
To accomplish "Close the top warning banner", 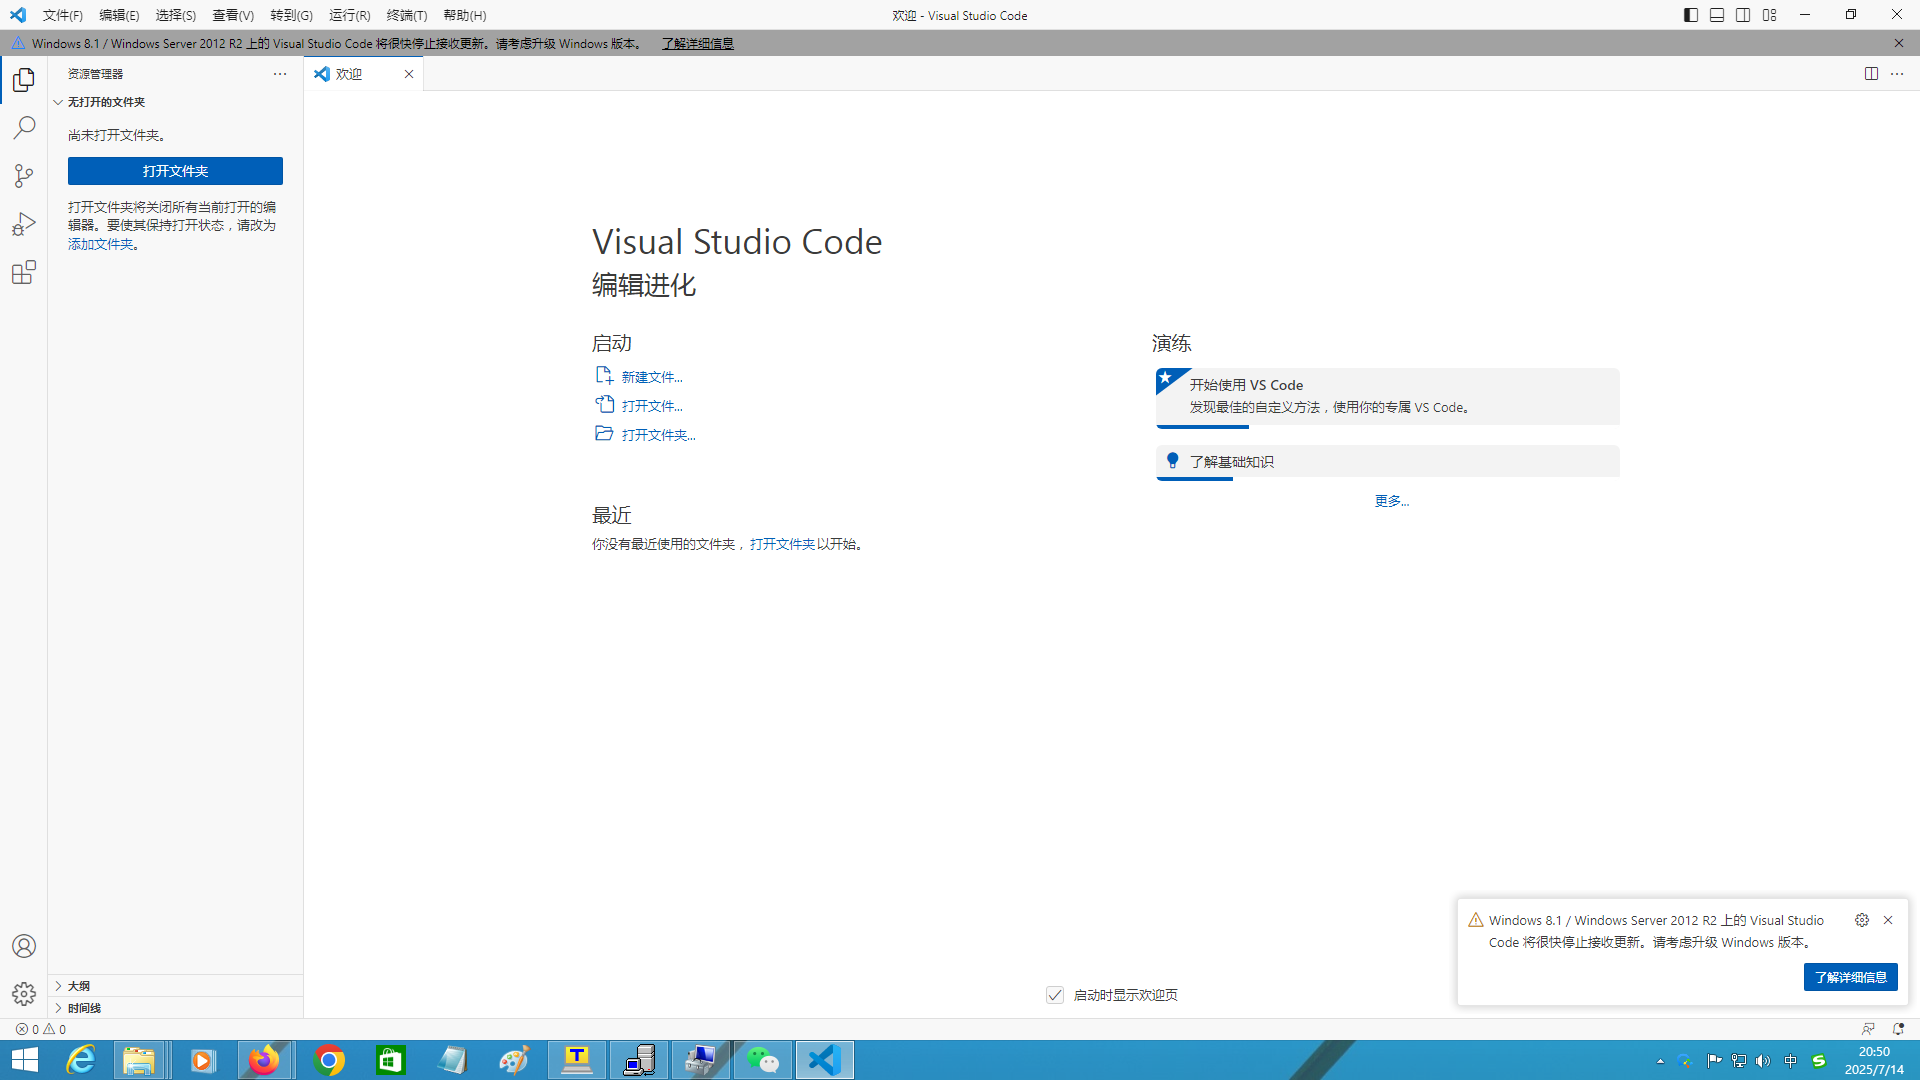I will click(1899, 43).
